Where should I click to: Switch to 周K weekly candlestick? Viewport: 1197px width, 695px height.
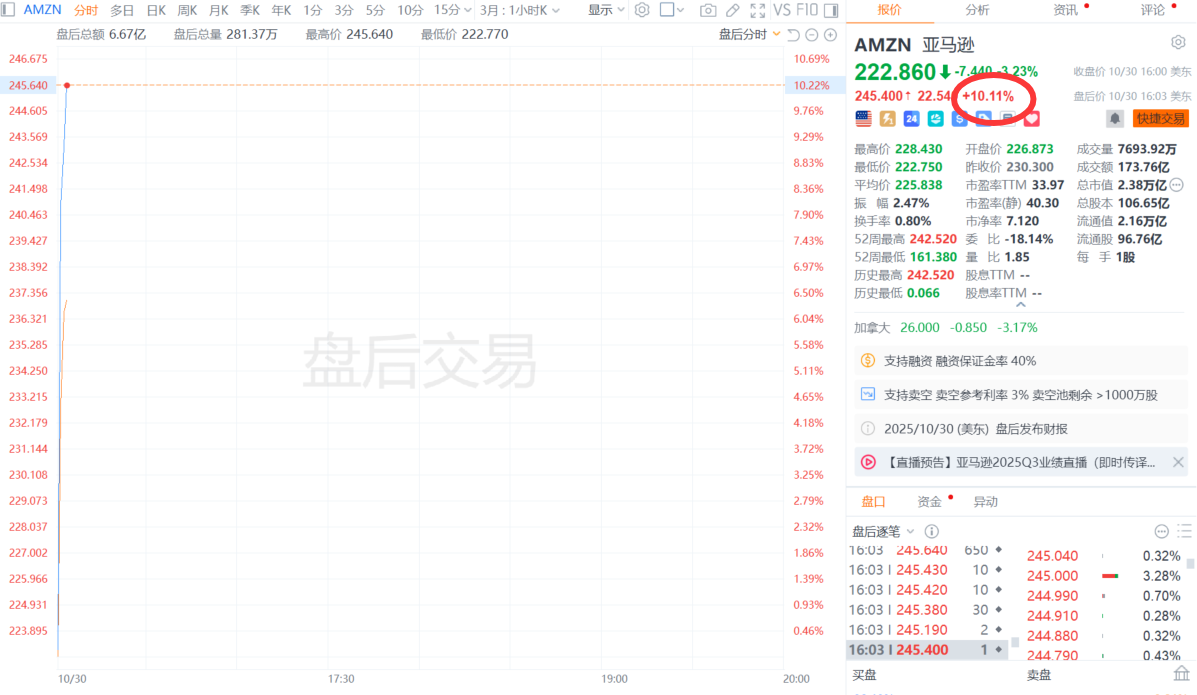coord(187,10)
